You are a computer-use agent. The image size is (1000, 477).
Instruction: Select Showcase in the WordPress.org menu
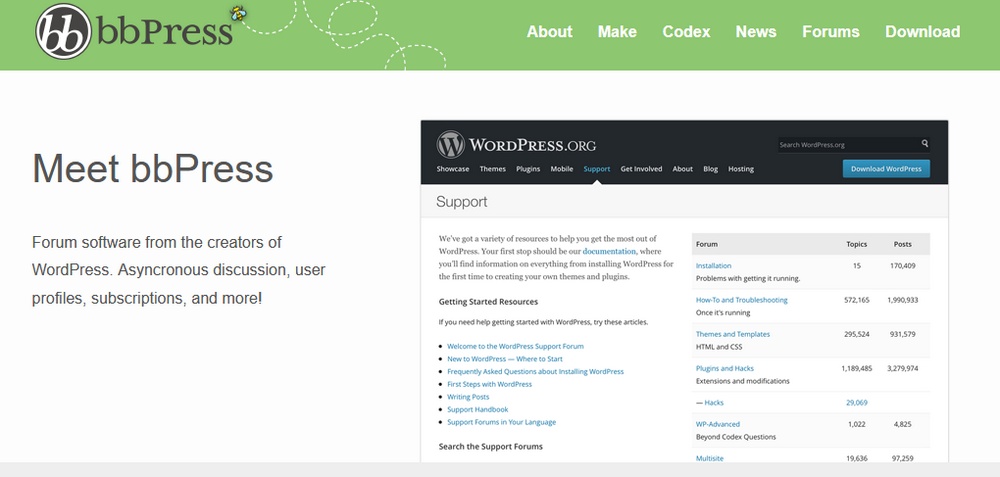pyautogui.click(x=453, y=169)
